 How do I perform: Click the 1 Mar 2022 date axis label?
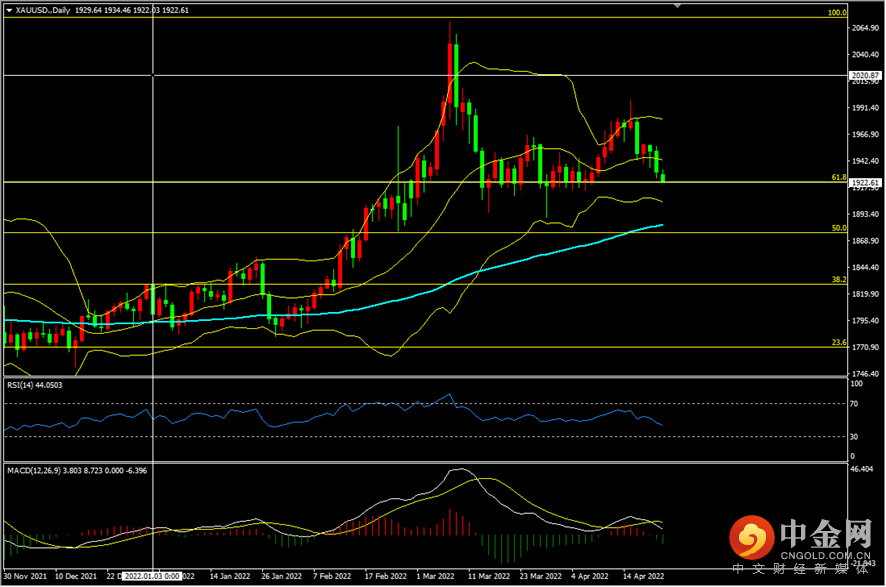coord(437,577)
